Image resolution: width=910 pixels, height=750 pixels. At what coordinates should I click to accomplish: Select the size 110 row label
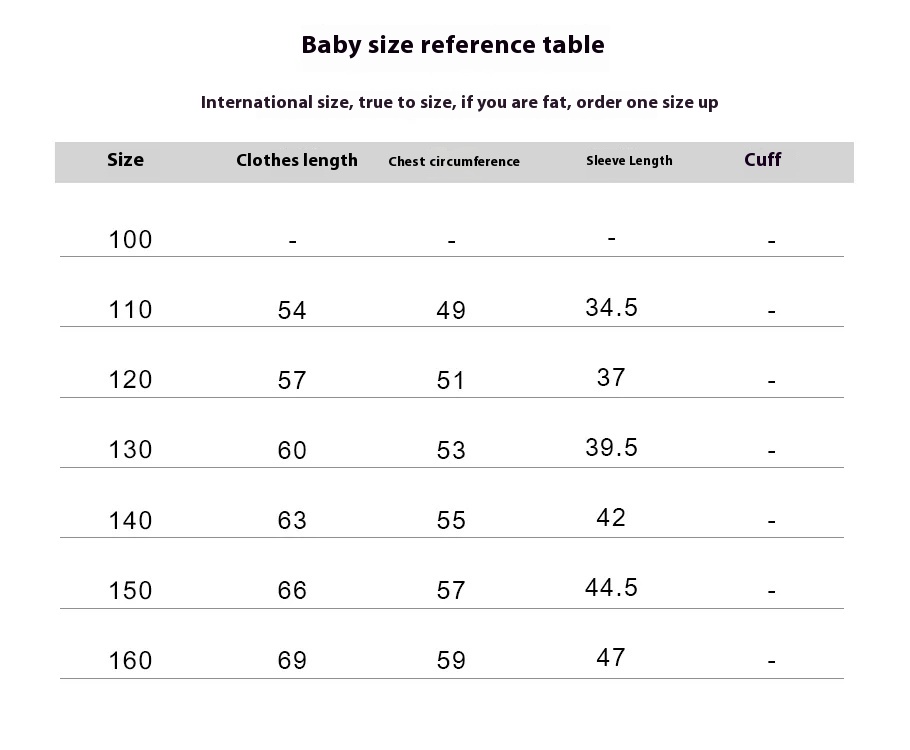[131, 309]
